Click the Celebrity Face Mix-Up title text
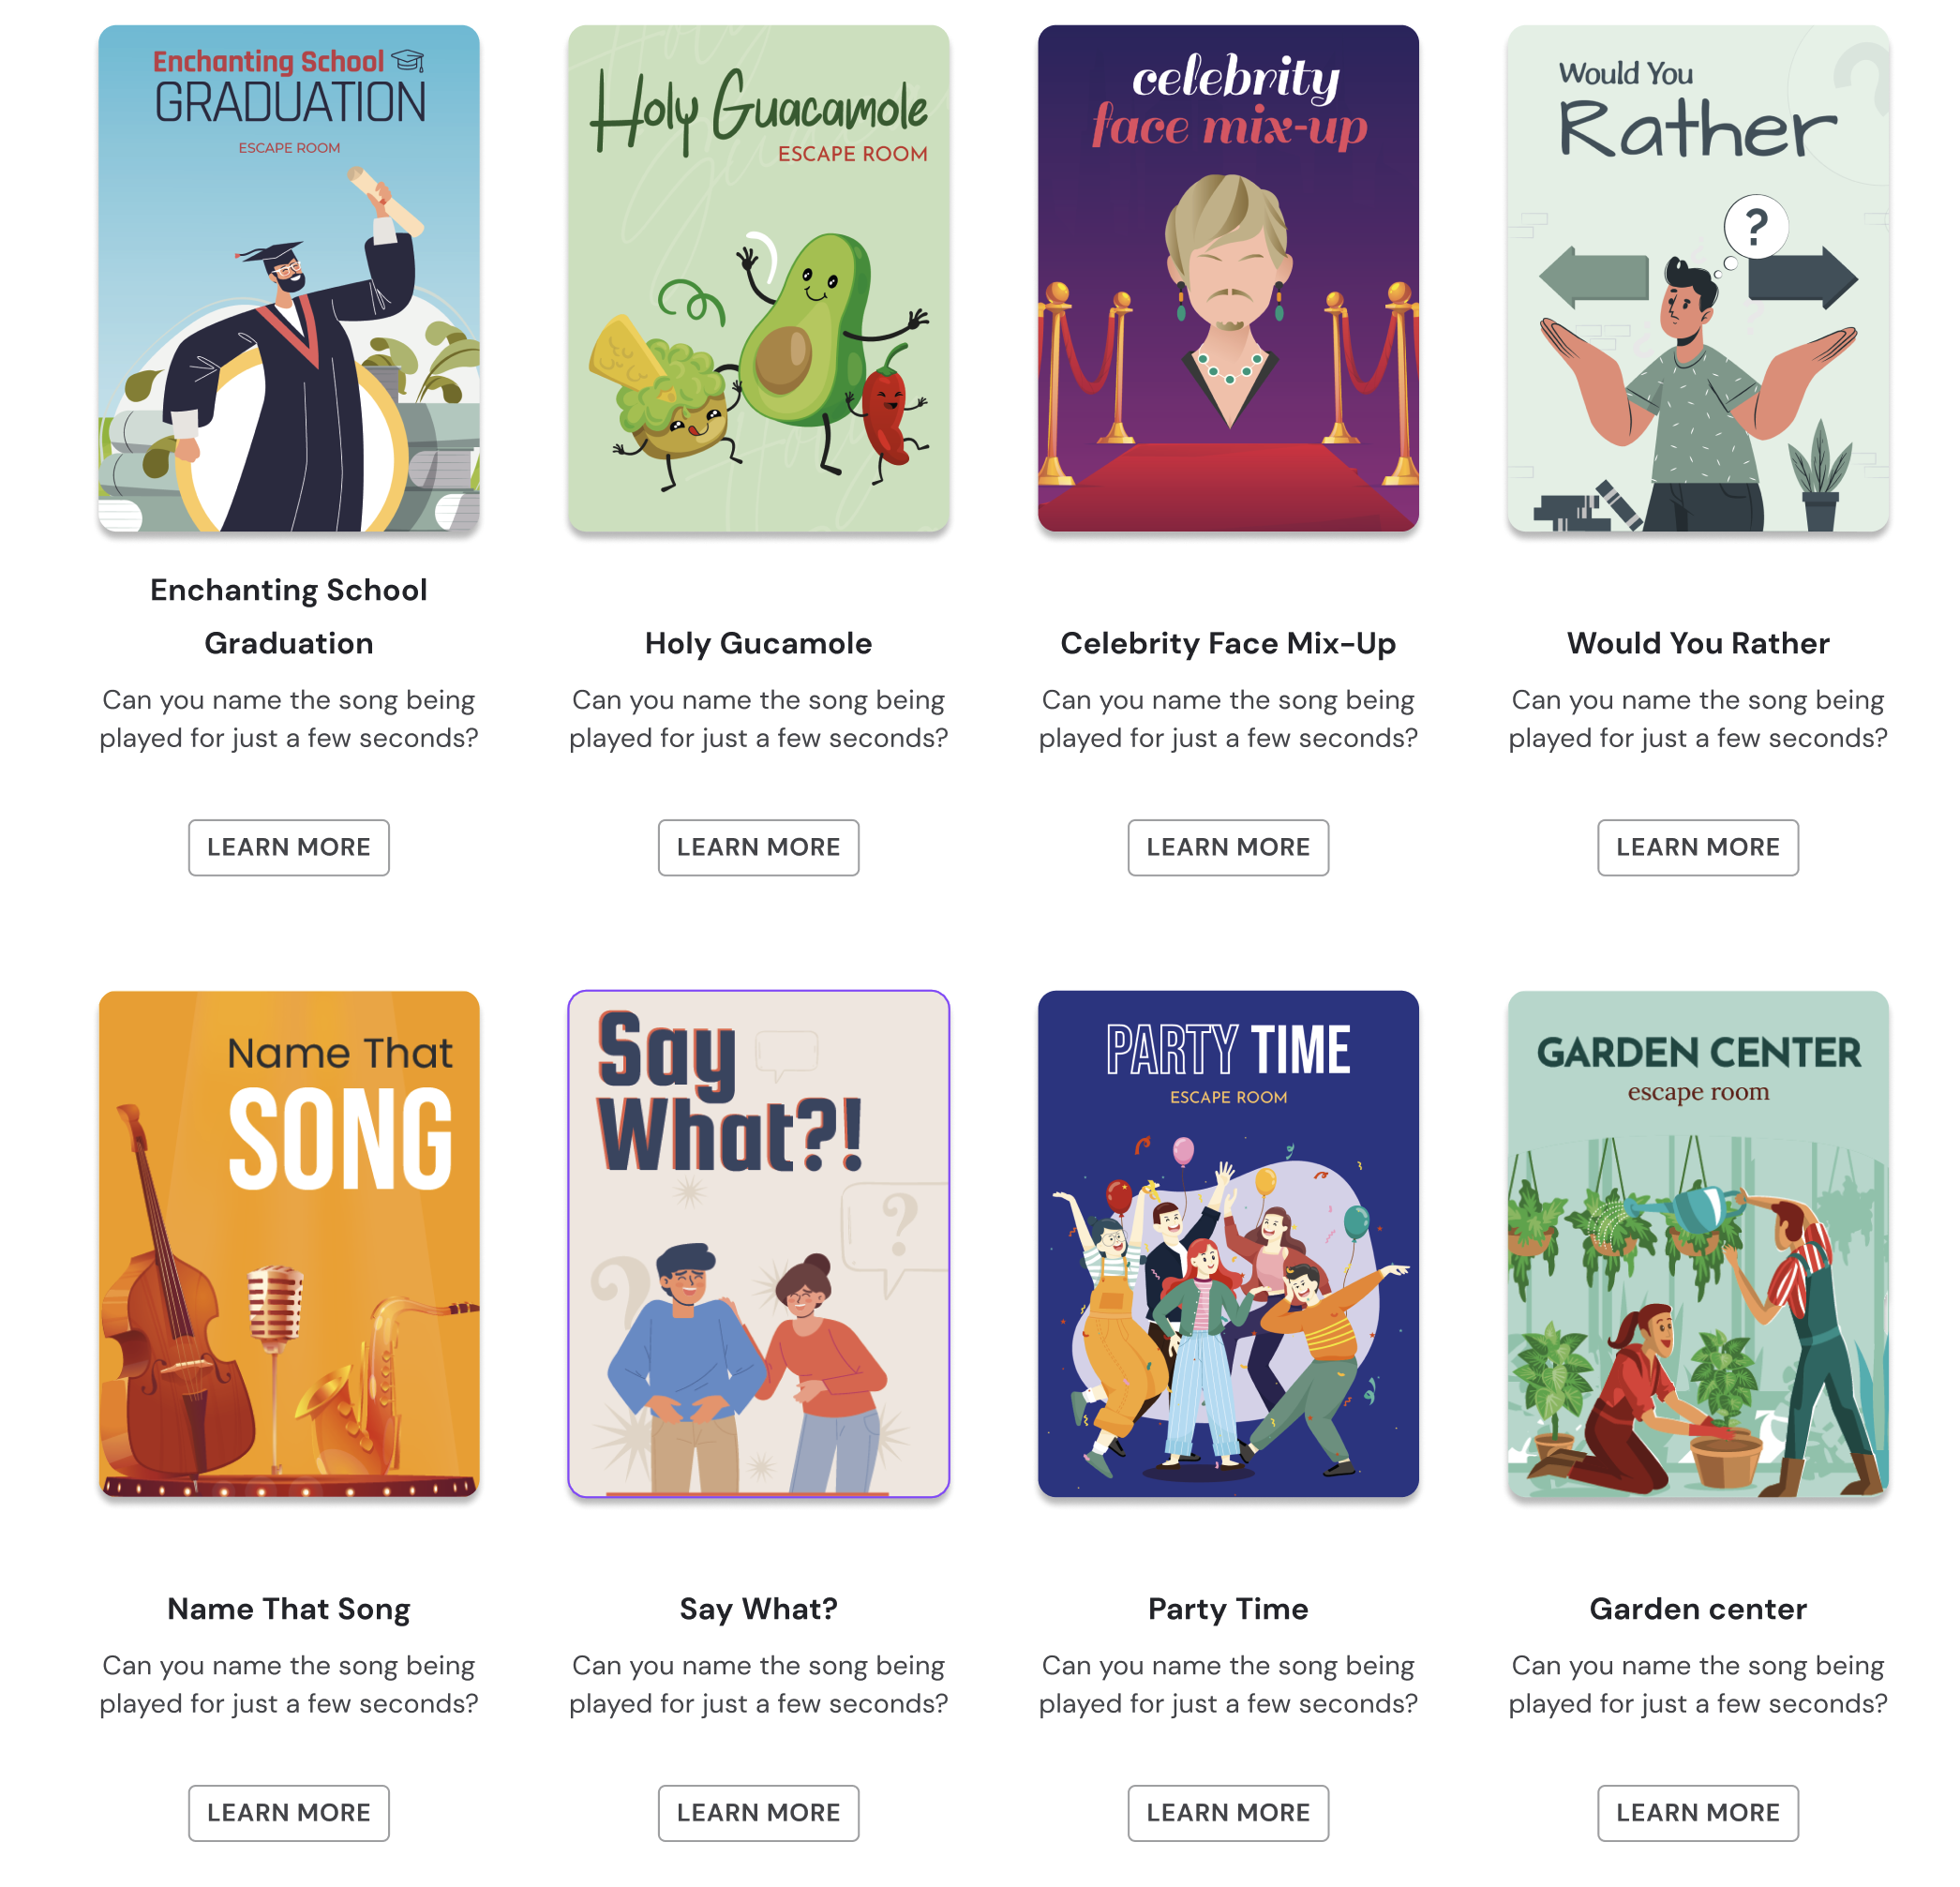 click(1228, 643)
